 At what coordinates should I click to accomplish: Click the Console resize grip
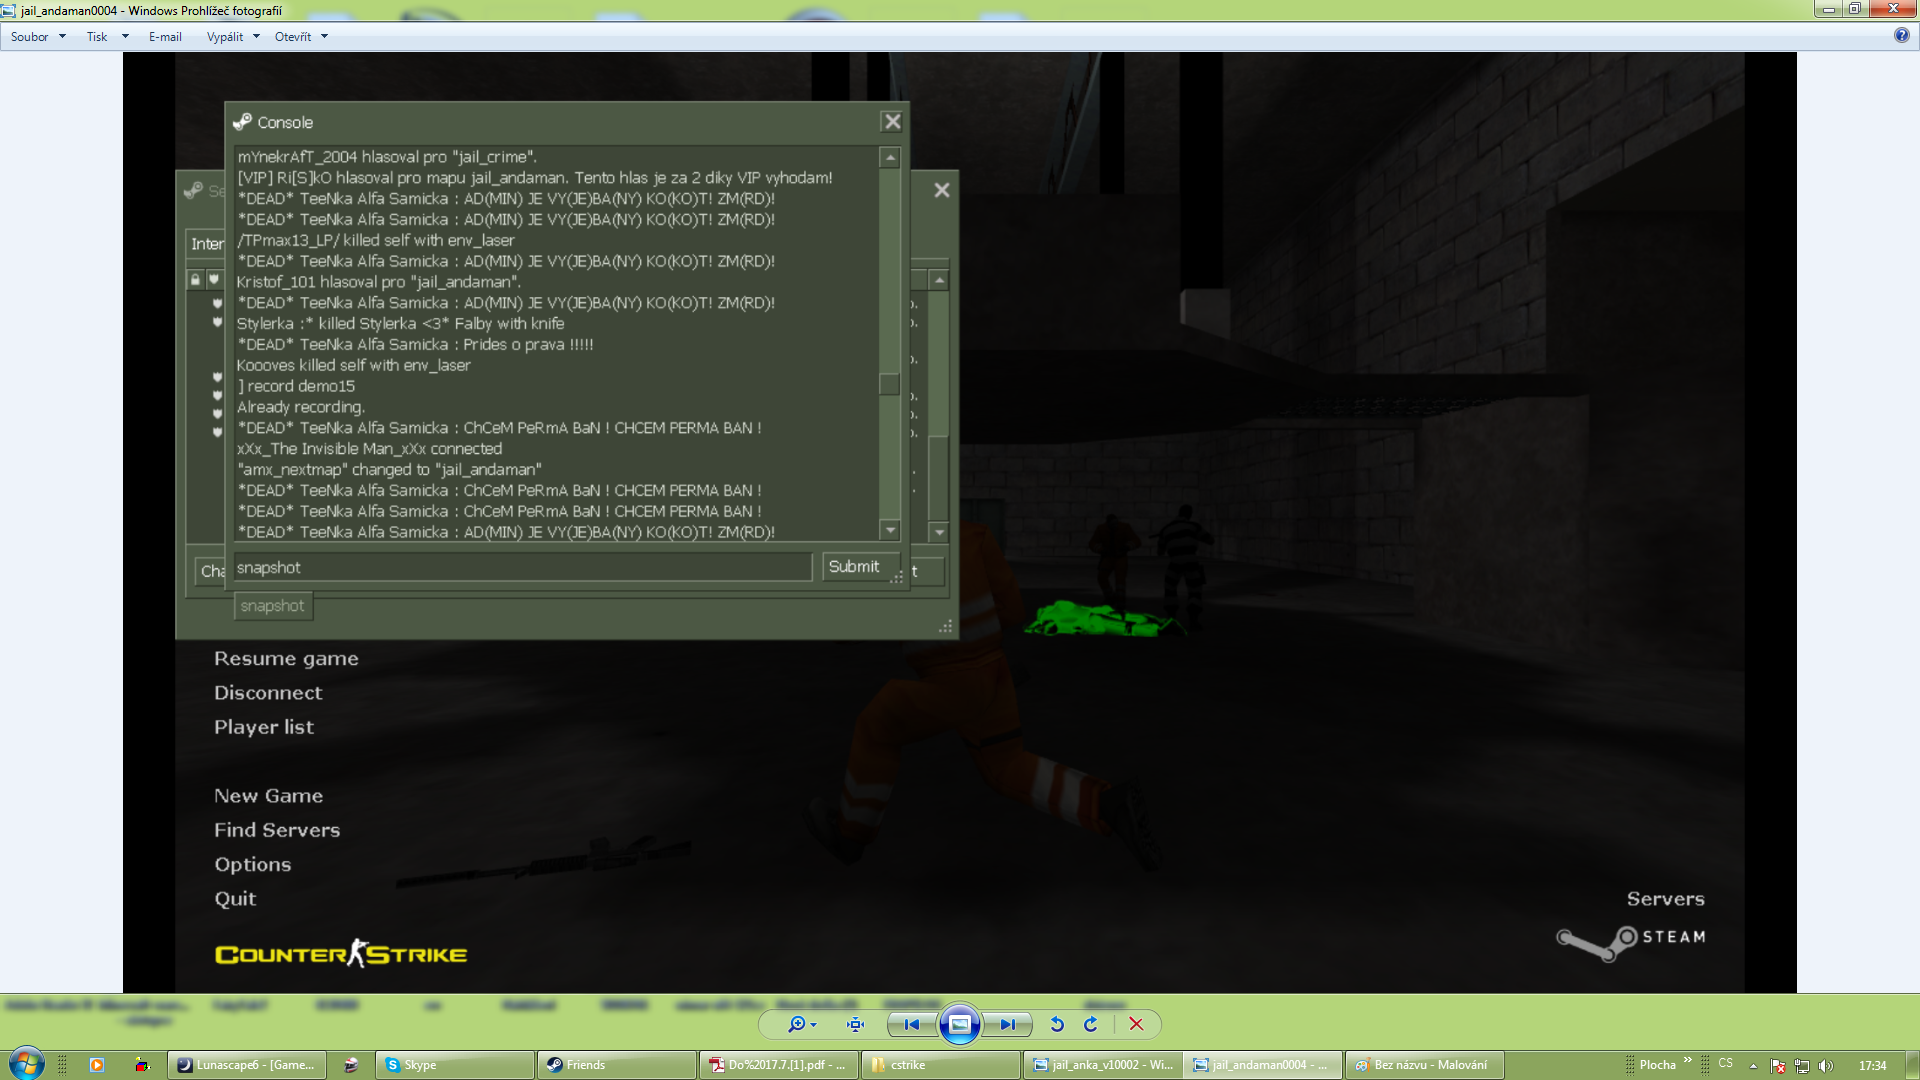pos(896,577)
